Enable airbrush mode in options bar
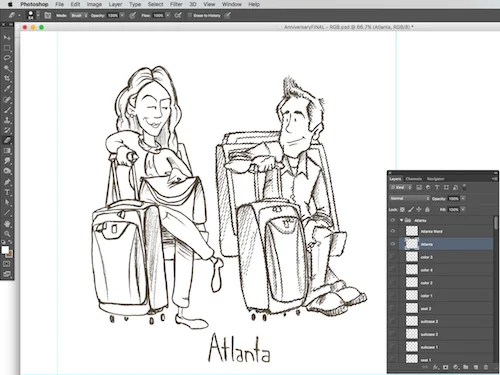 tap(178, 15)
